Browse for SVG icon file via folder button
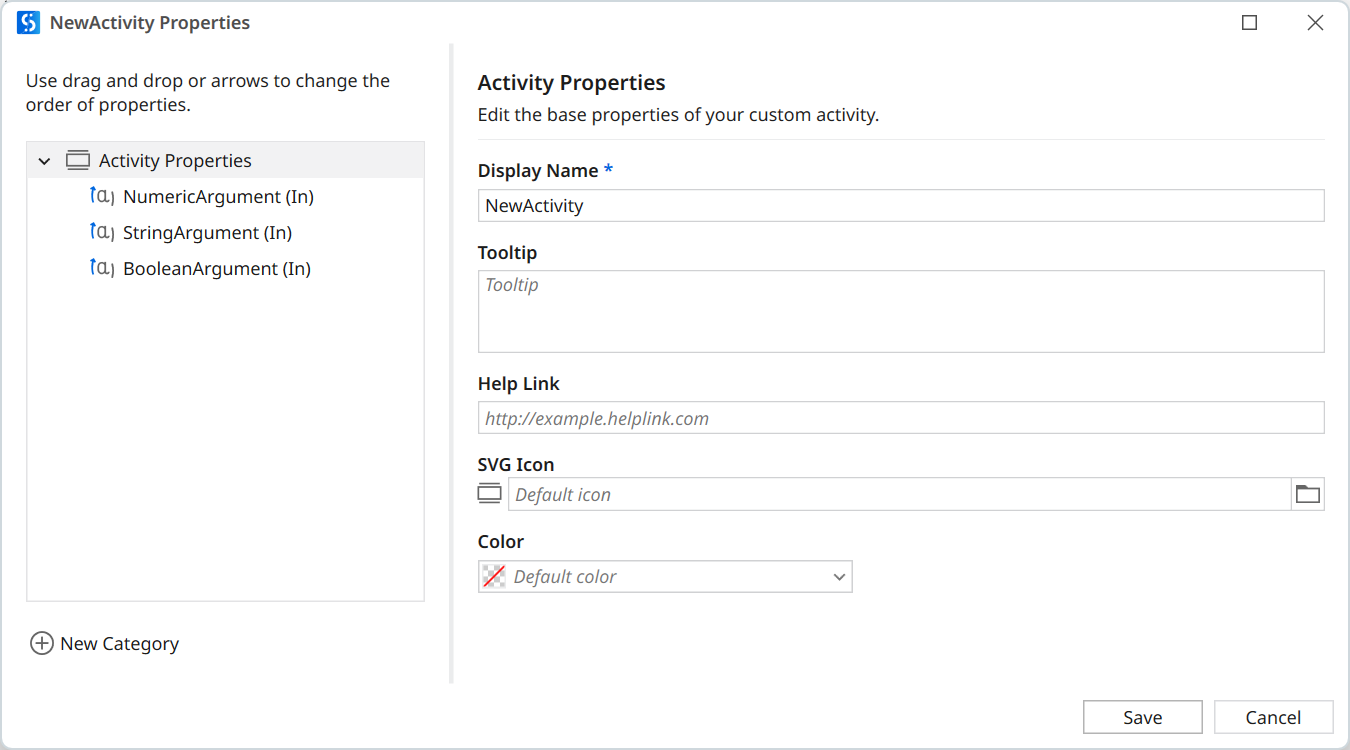 coord(1308,494)
